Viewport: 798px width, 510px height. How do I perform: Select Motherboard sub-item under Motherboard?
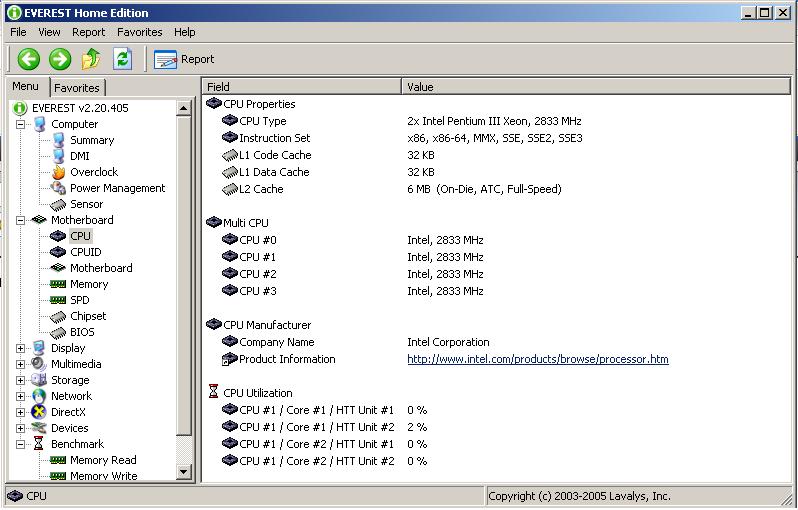click(101, 268)
